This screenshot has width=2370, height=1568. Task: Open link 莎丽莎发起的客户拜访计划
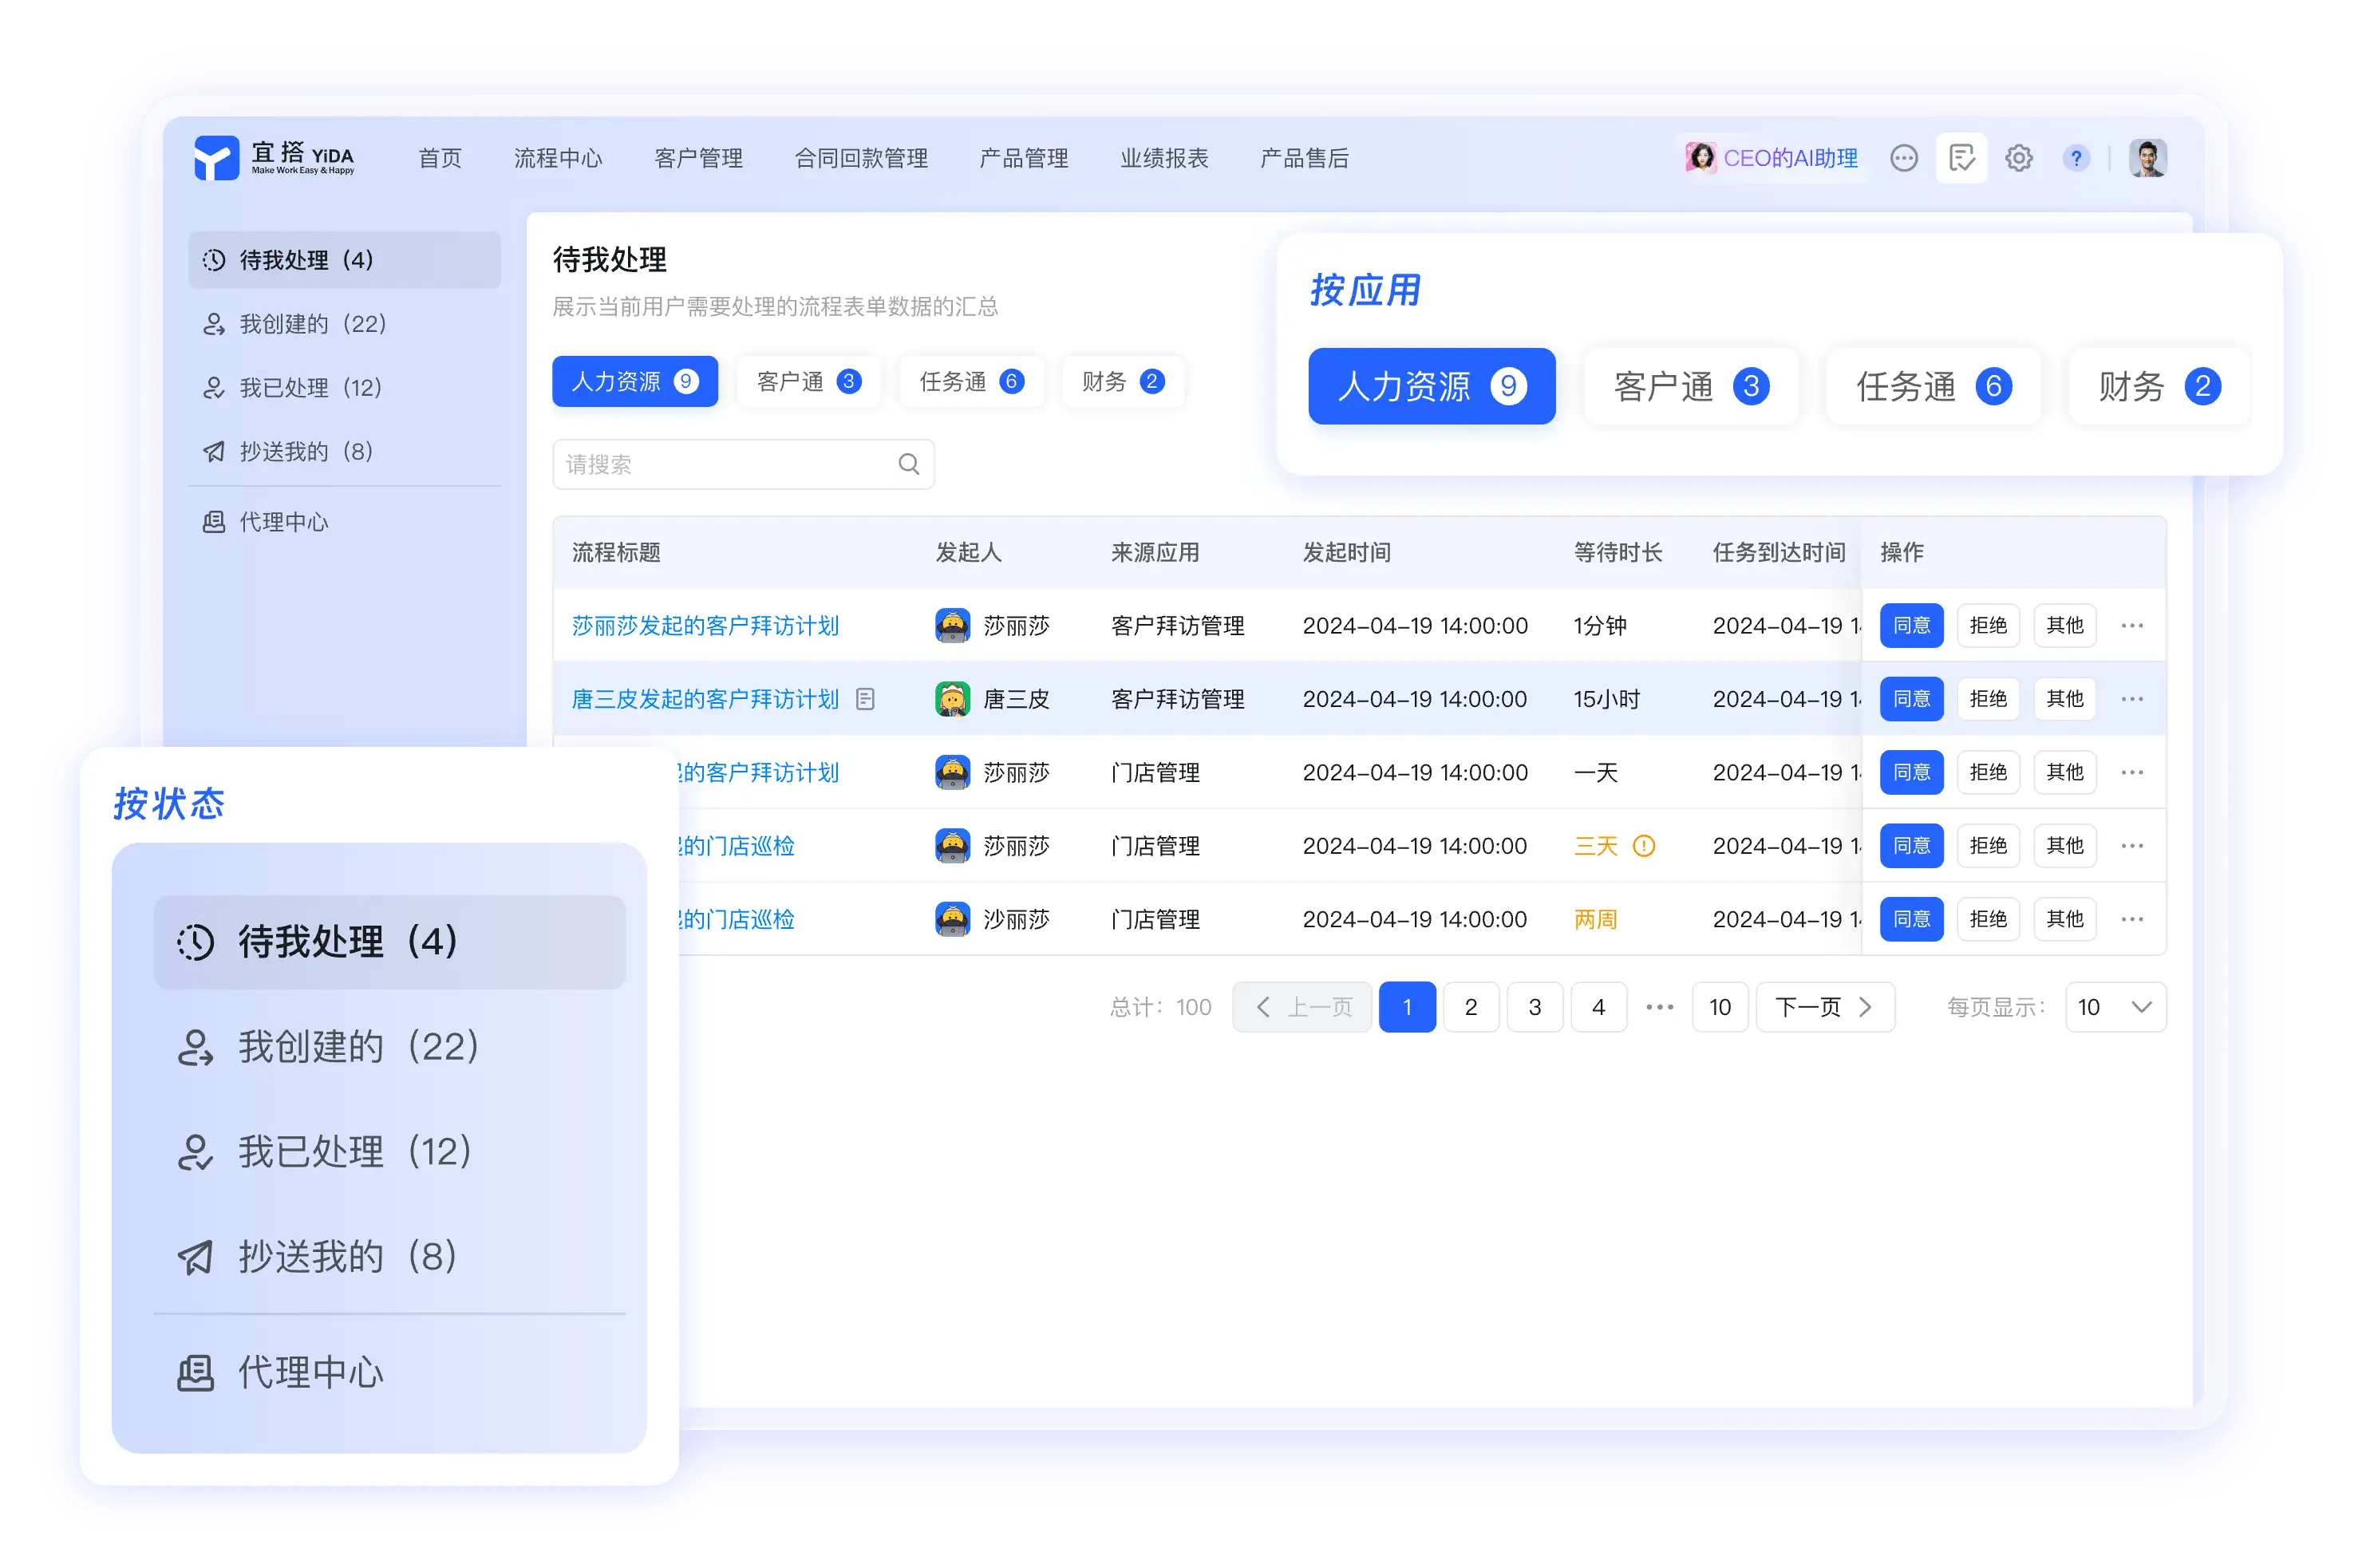pyautogui.click(x=705, y=626)
